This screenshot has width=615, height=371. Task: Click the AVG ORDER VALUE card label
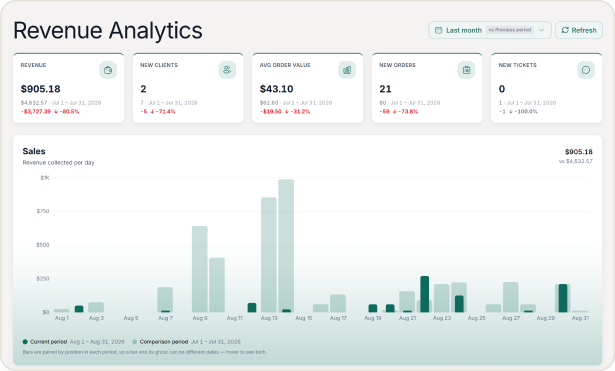point(285,65)
